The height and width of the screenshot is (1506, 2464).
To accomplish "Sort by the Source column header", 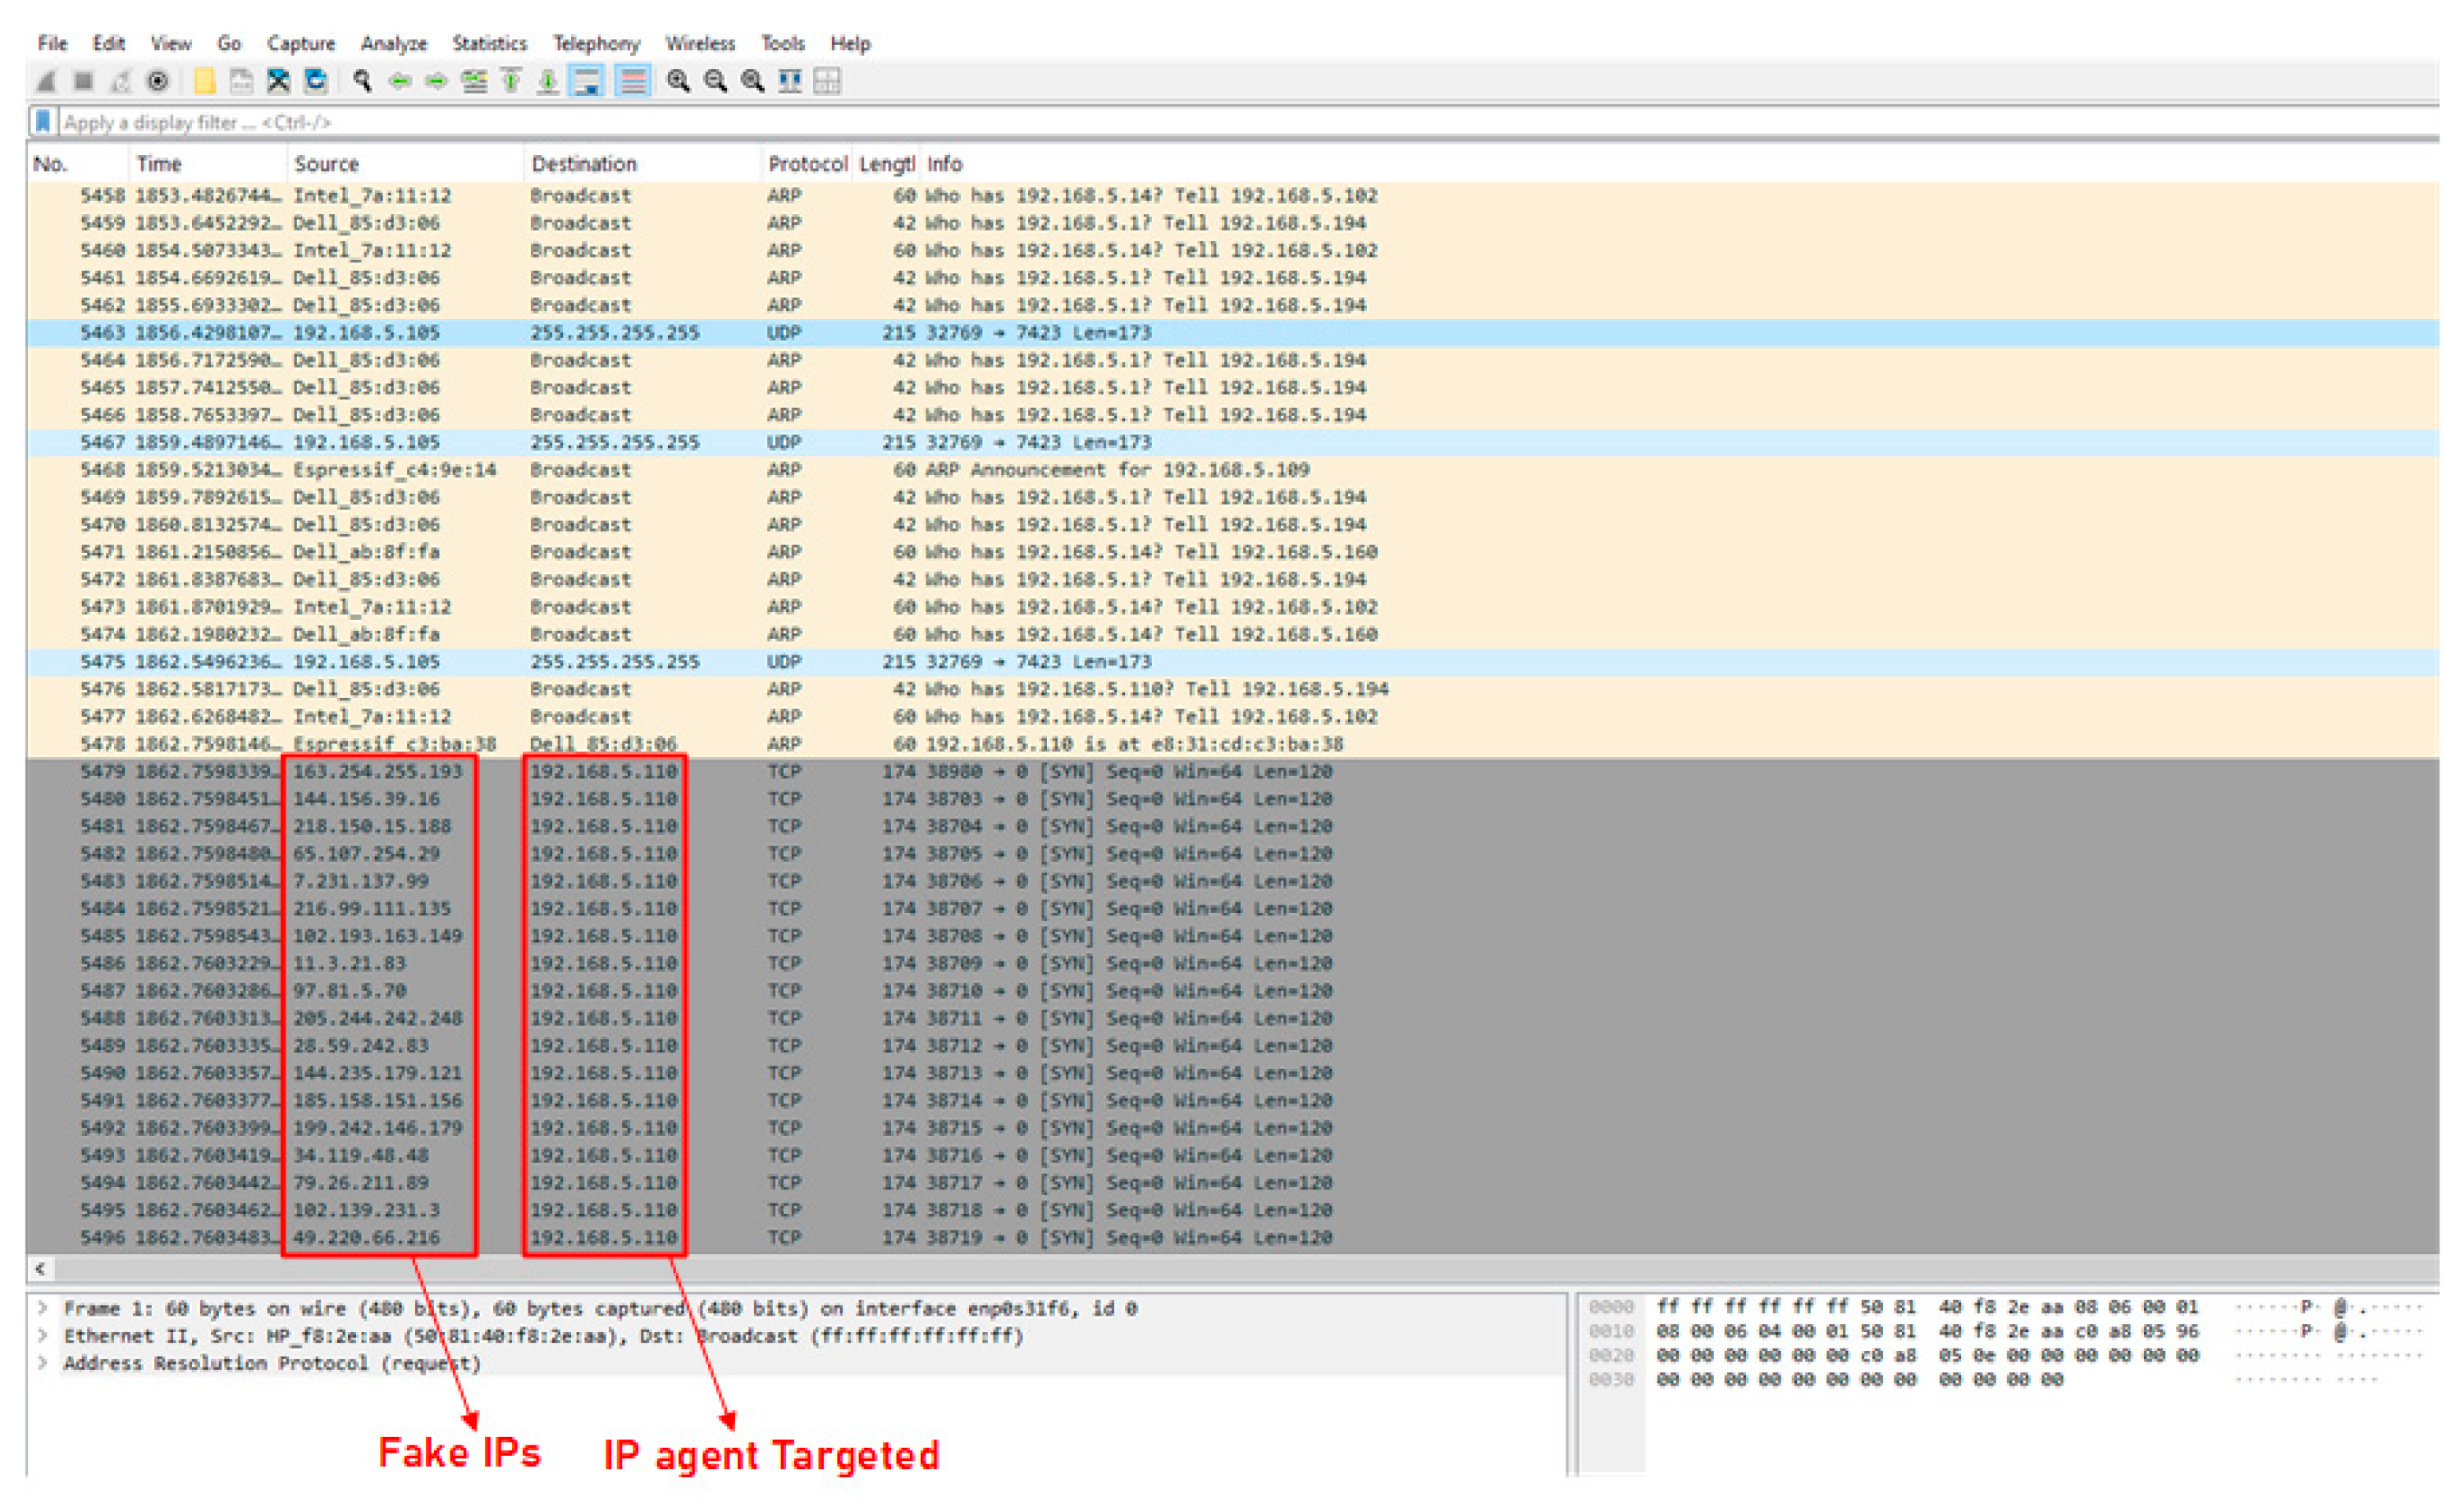I will pyautogui.click(x=326, y=163).
